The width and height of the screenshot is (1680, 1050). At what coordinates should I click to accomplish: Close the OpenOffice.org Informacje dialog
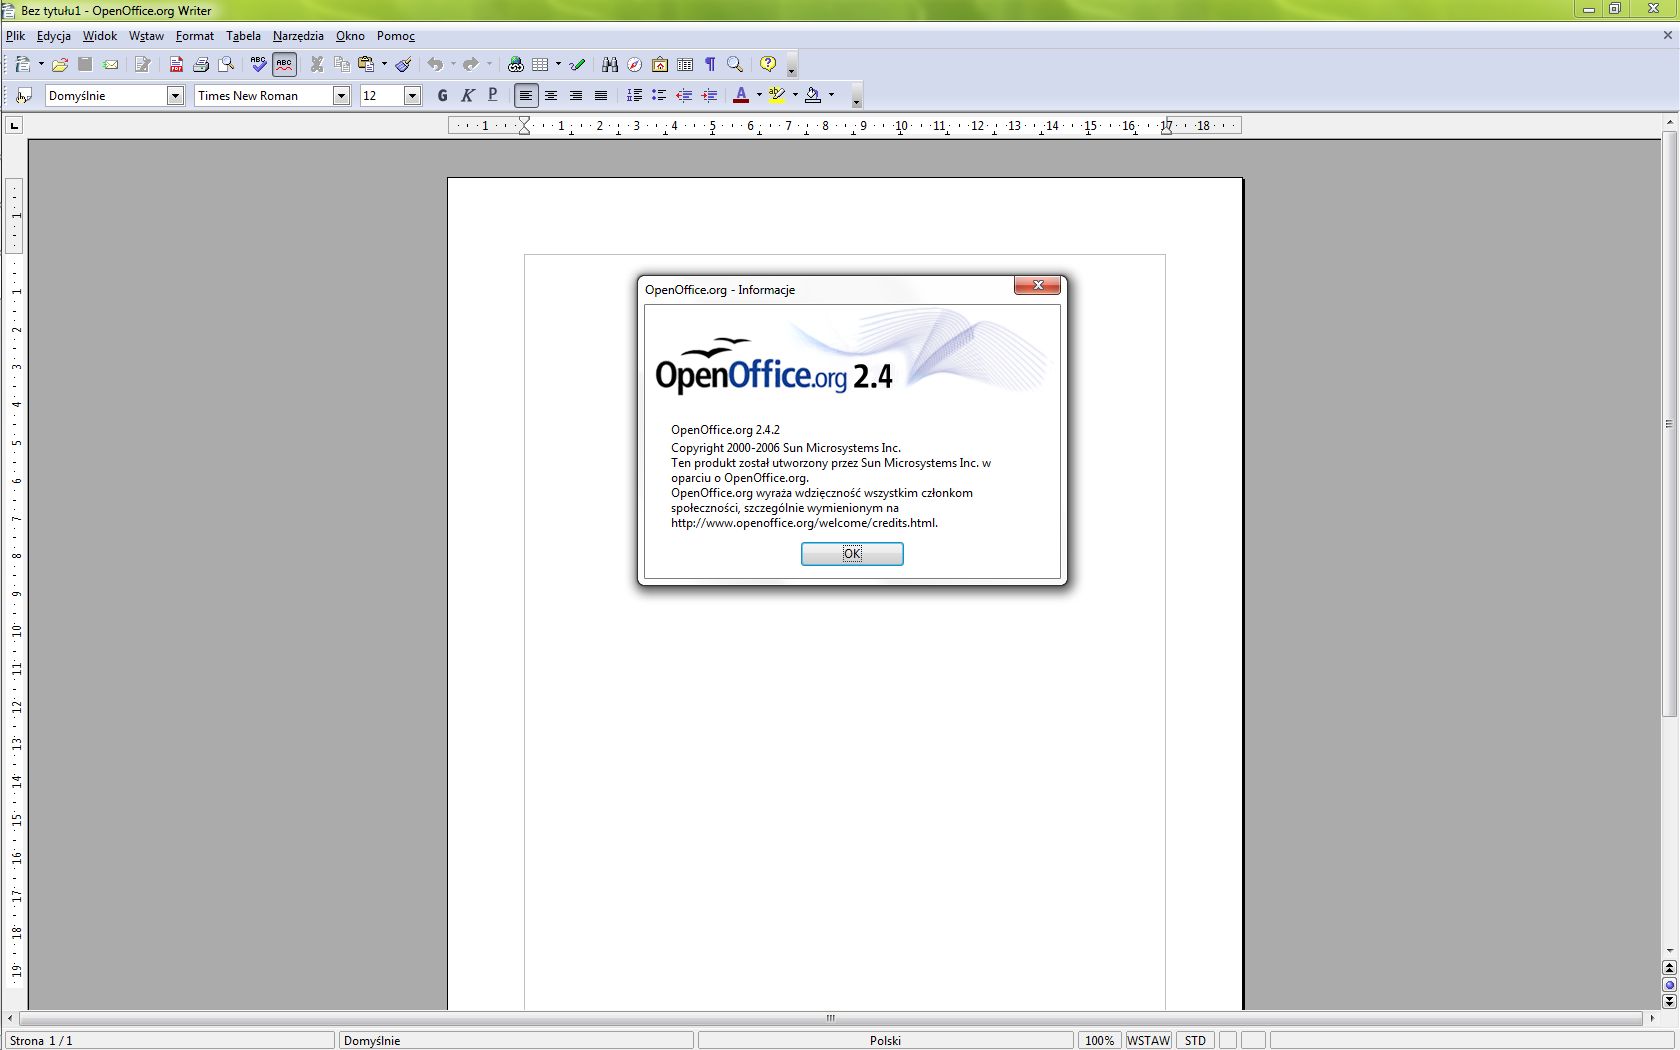pos(1037,286)
